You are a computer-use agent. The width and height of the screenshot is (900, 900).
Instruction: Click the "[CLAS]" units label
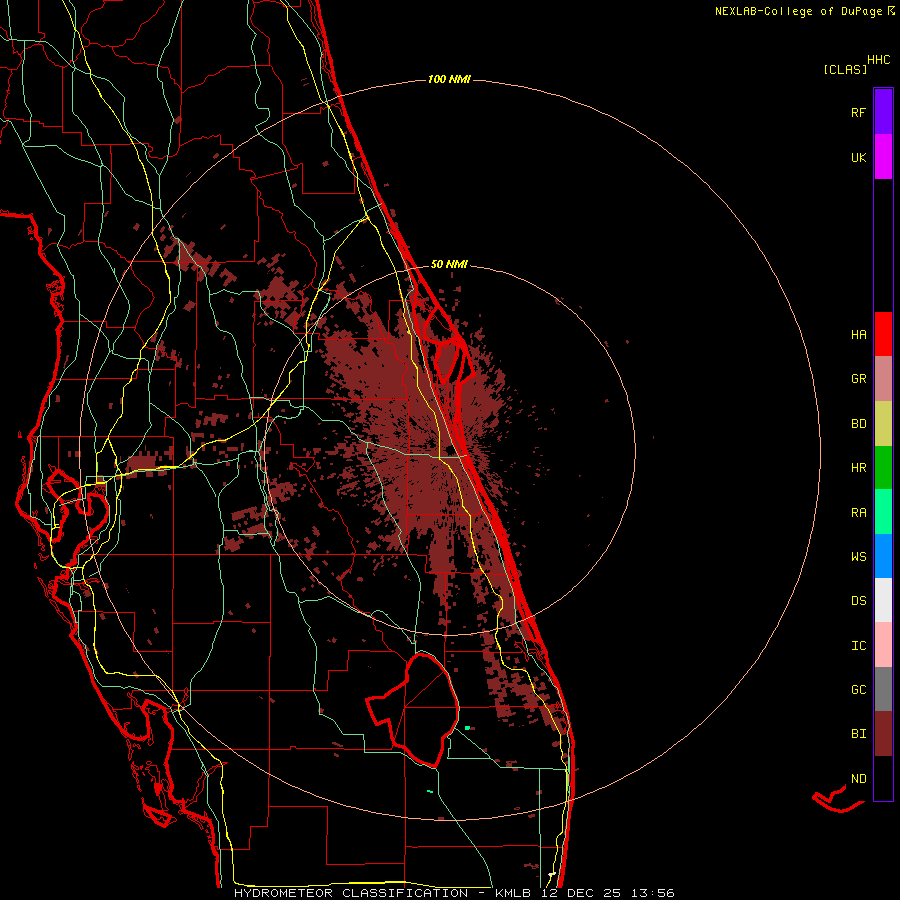pos(845,69)
